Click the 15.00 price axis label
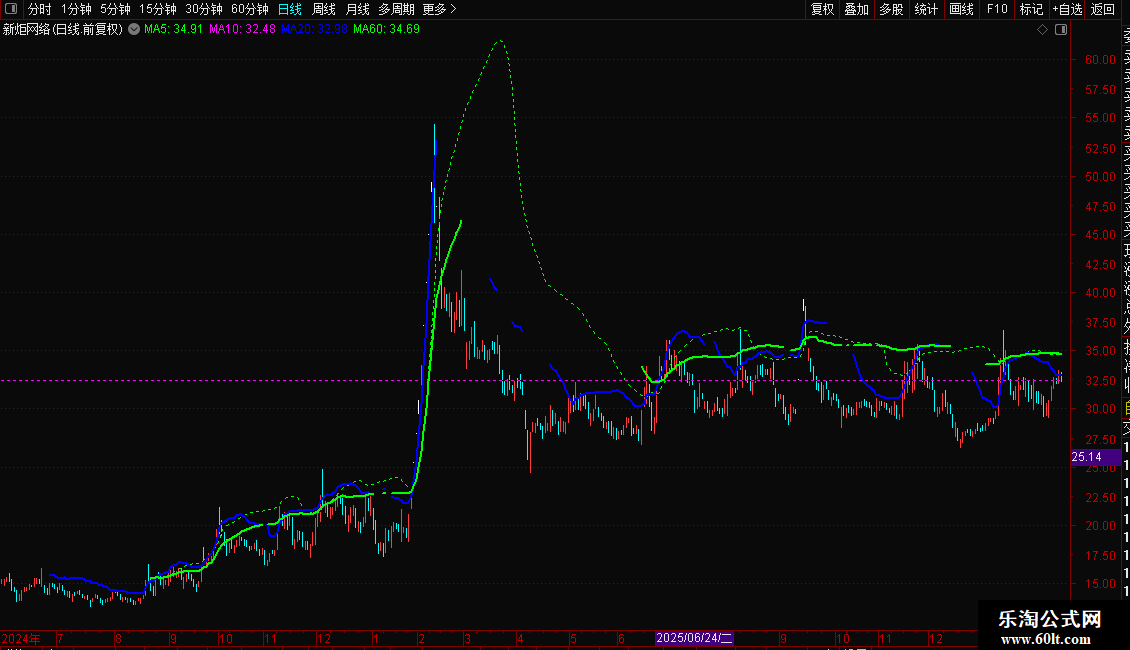The width and height of the screenshot is (1130, 650). click(1100, 584)
